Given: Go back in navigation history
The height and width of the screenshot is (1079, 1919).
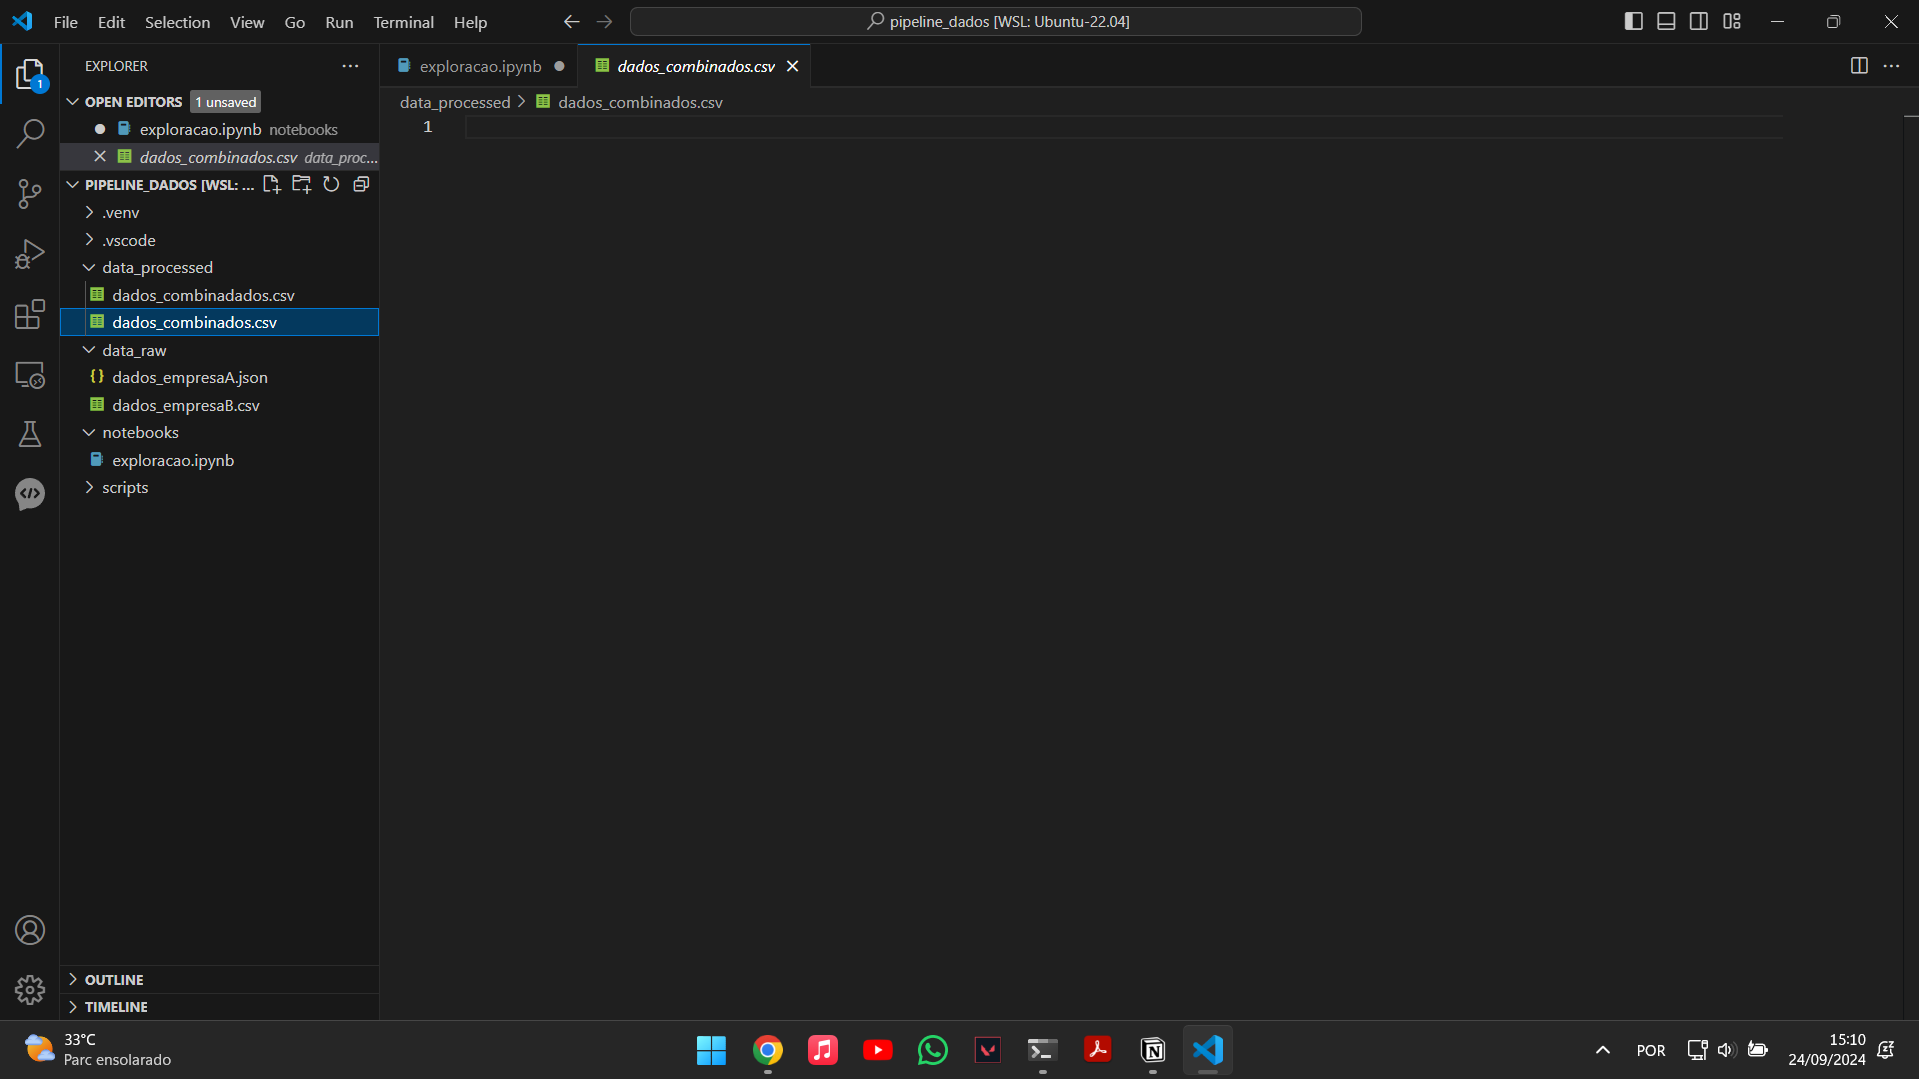Looking at the screenshot, I should pyautogui.click(x=571, y=22).
